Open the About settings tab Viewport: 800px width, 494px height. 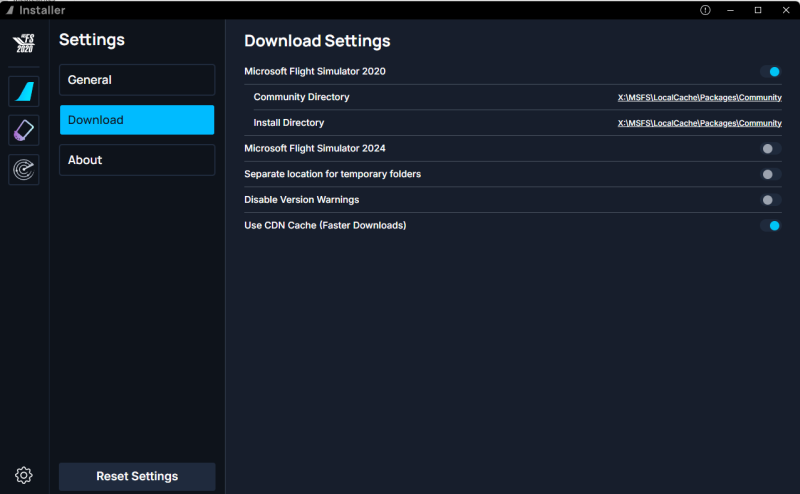[137, 160]
